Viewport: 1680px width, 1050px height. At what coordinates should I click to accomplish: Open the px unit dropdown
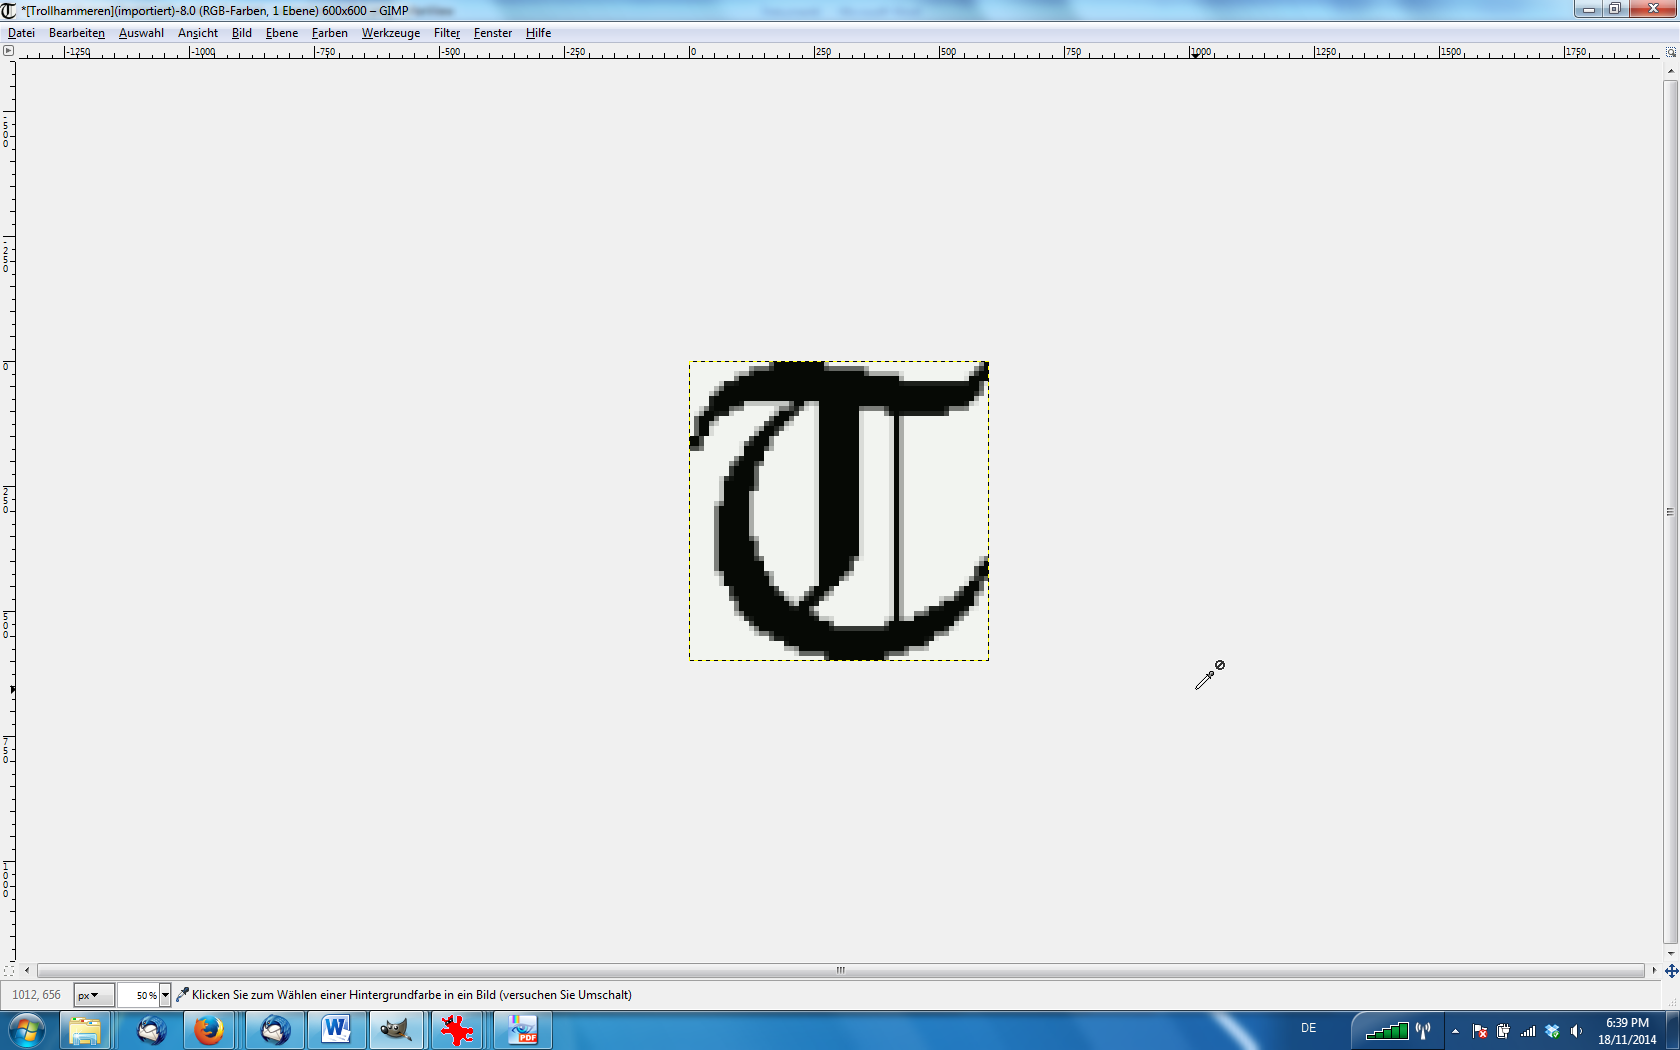[93, 995]
